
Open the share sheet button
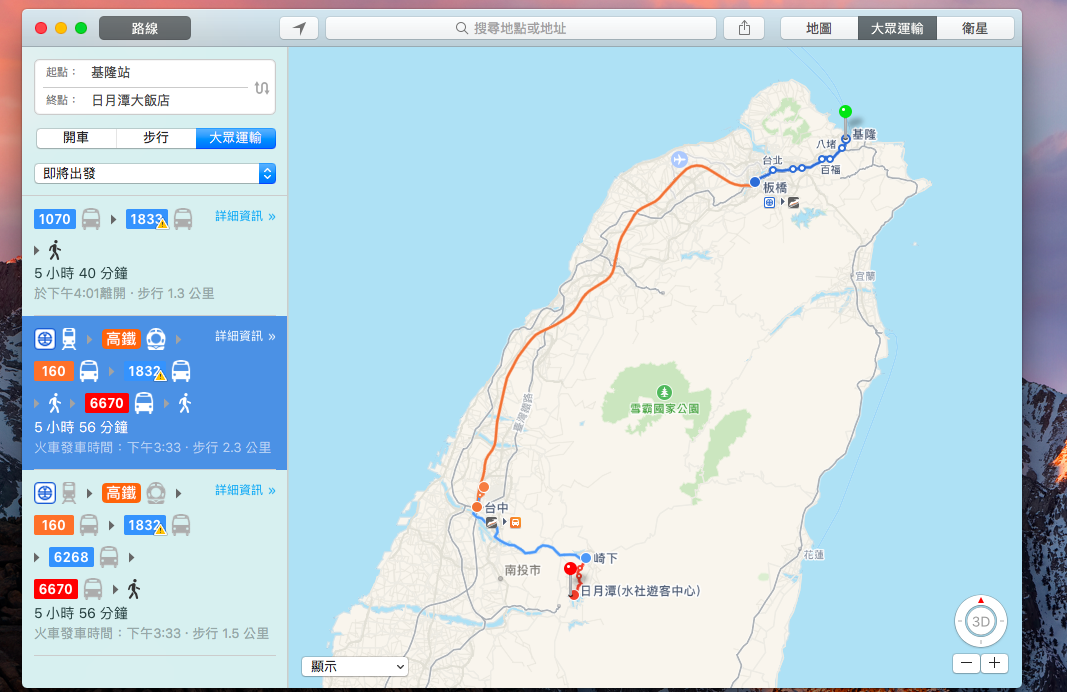(744, 28)
